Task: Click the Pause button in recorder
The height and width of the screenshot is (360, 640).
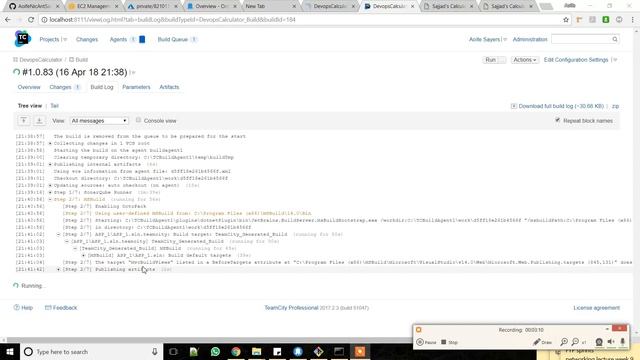Action: 426,342
